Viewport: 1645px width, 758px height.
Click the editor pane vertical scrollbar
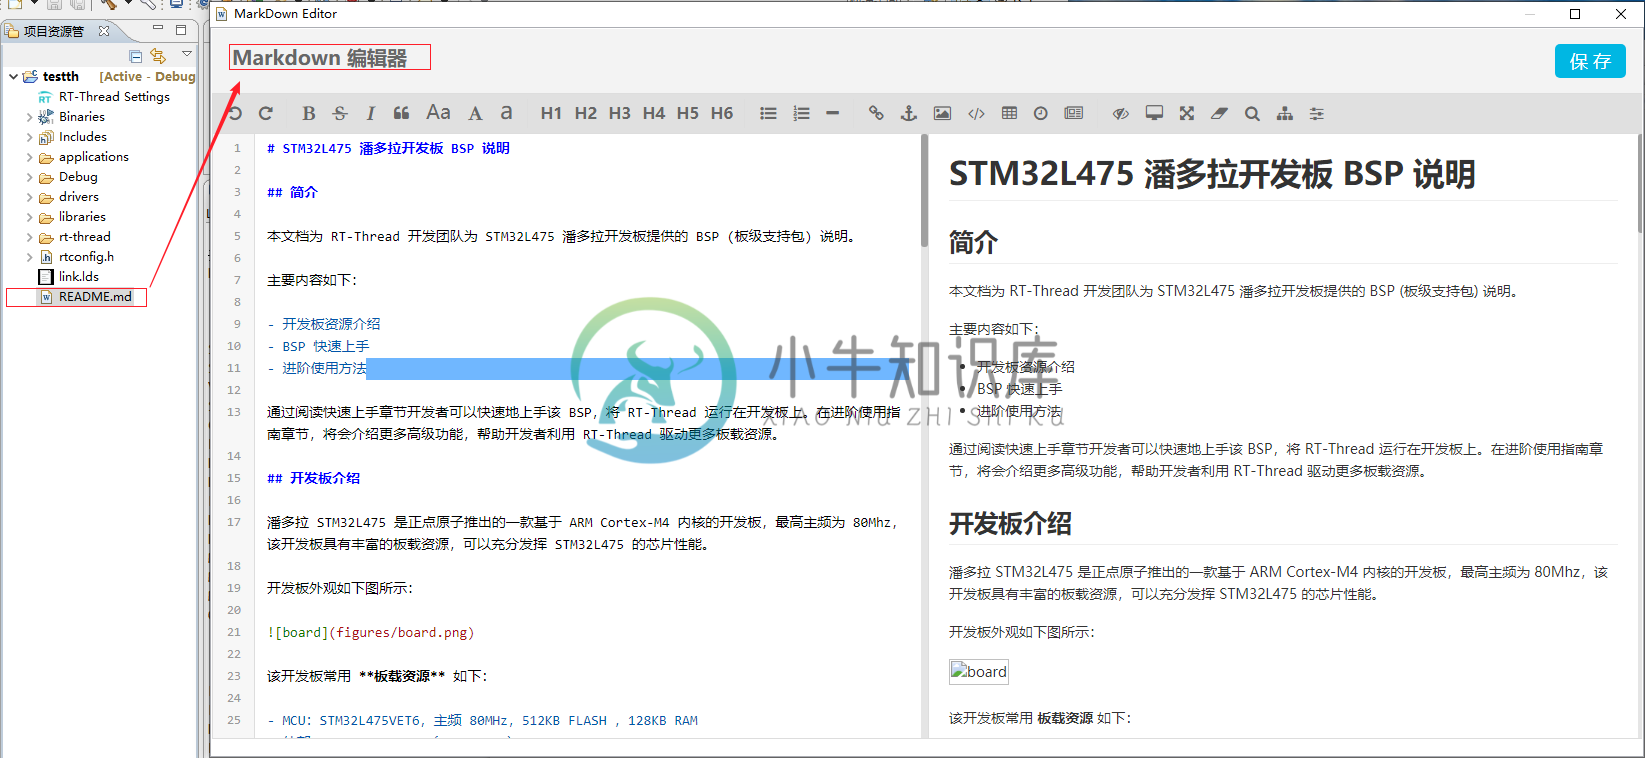[x=924, y=191]
